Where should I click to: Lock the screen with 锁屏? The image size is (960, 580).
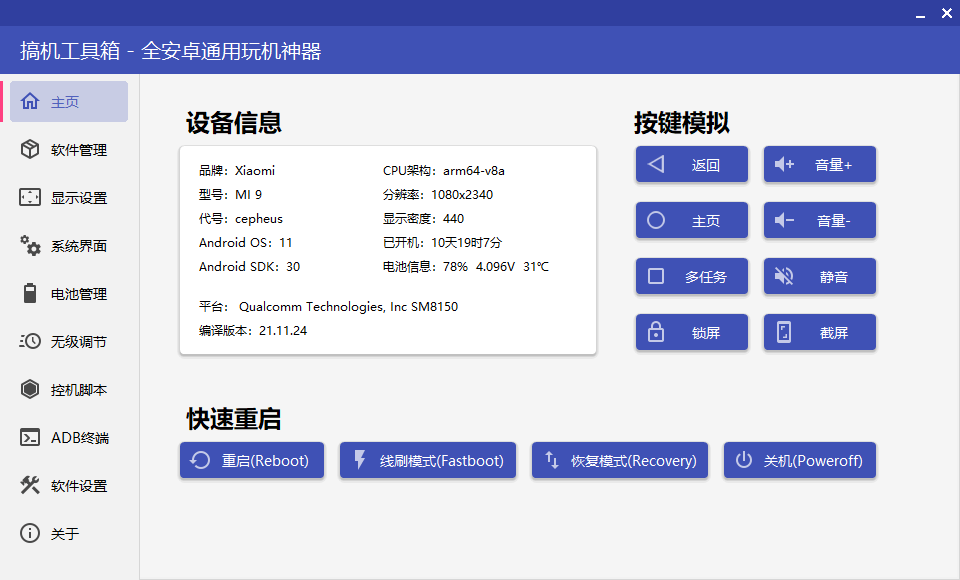pos(691,332)
